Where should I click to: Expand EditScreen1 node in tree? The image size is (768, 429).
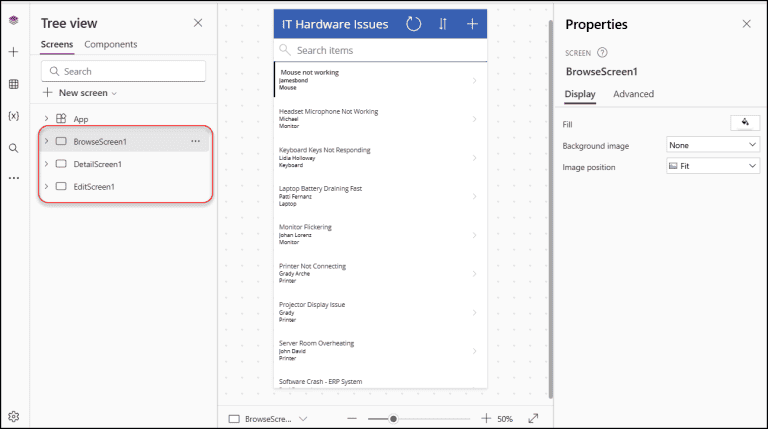46,186
